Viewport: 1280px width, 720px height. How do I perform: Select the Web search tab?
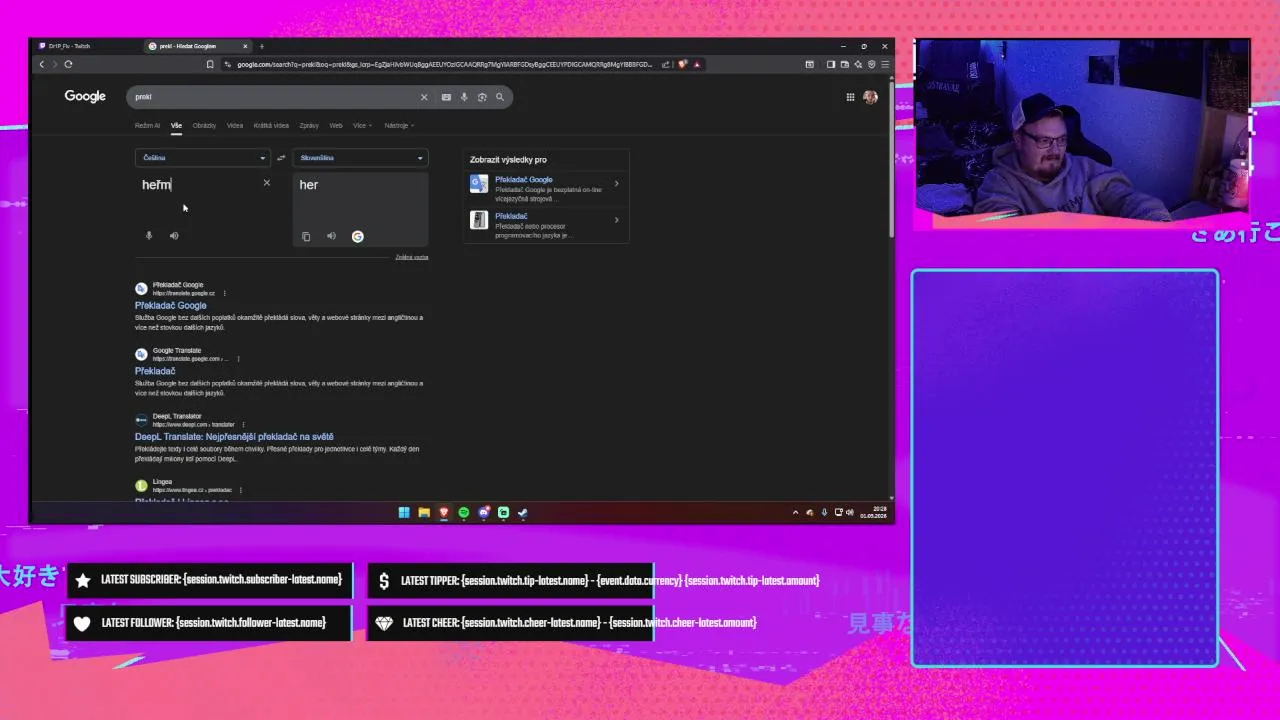[336, 126]
